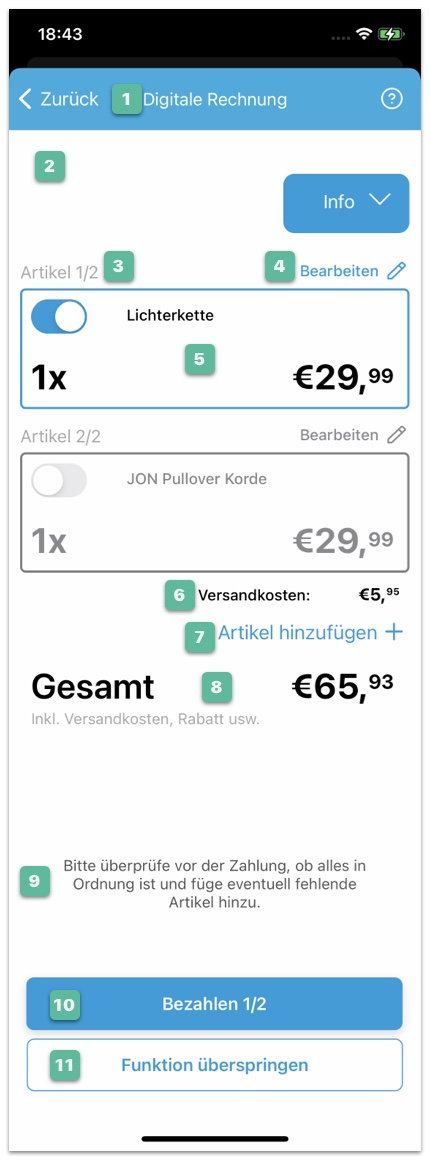Select the Lichterkette article card
This screenshot has width=430, height=1160.
click(215, 349)
